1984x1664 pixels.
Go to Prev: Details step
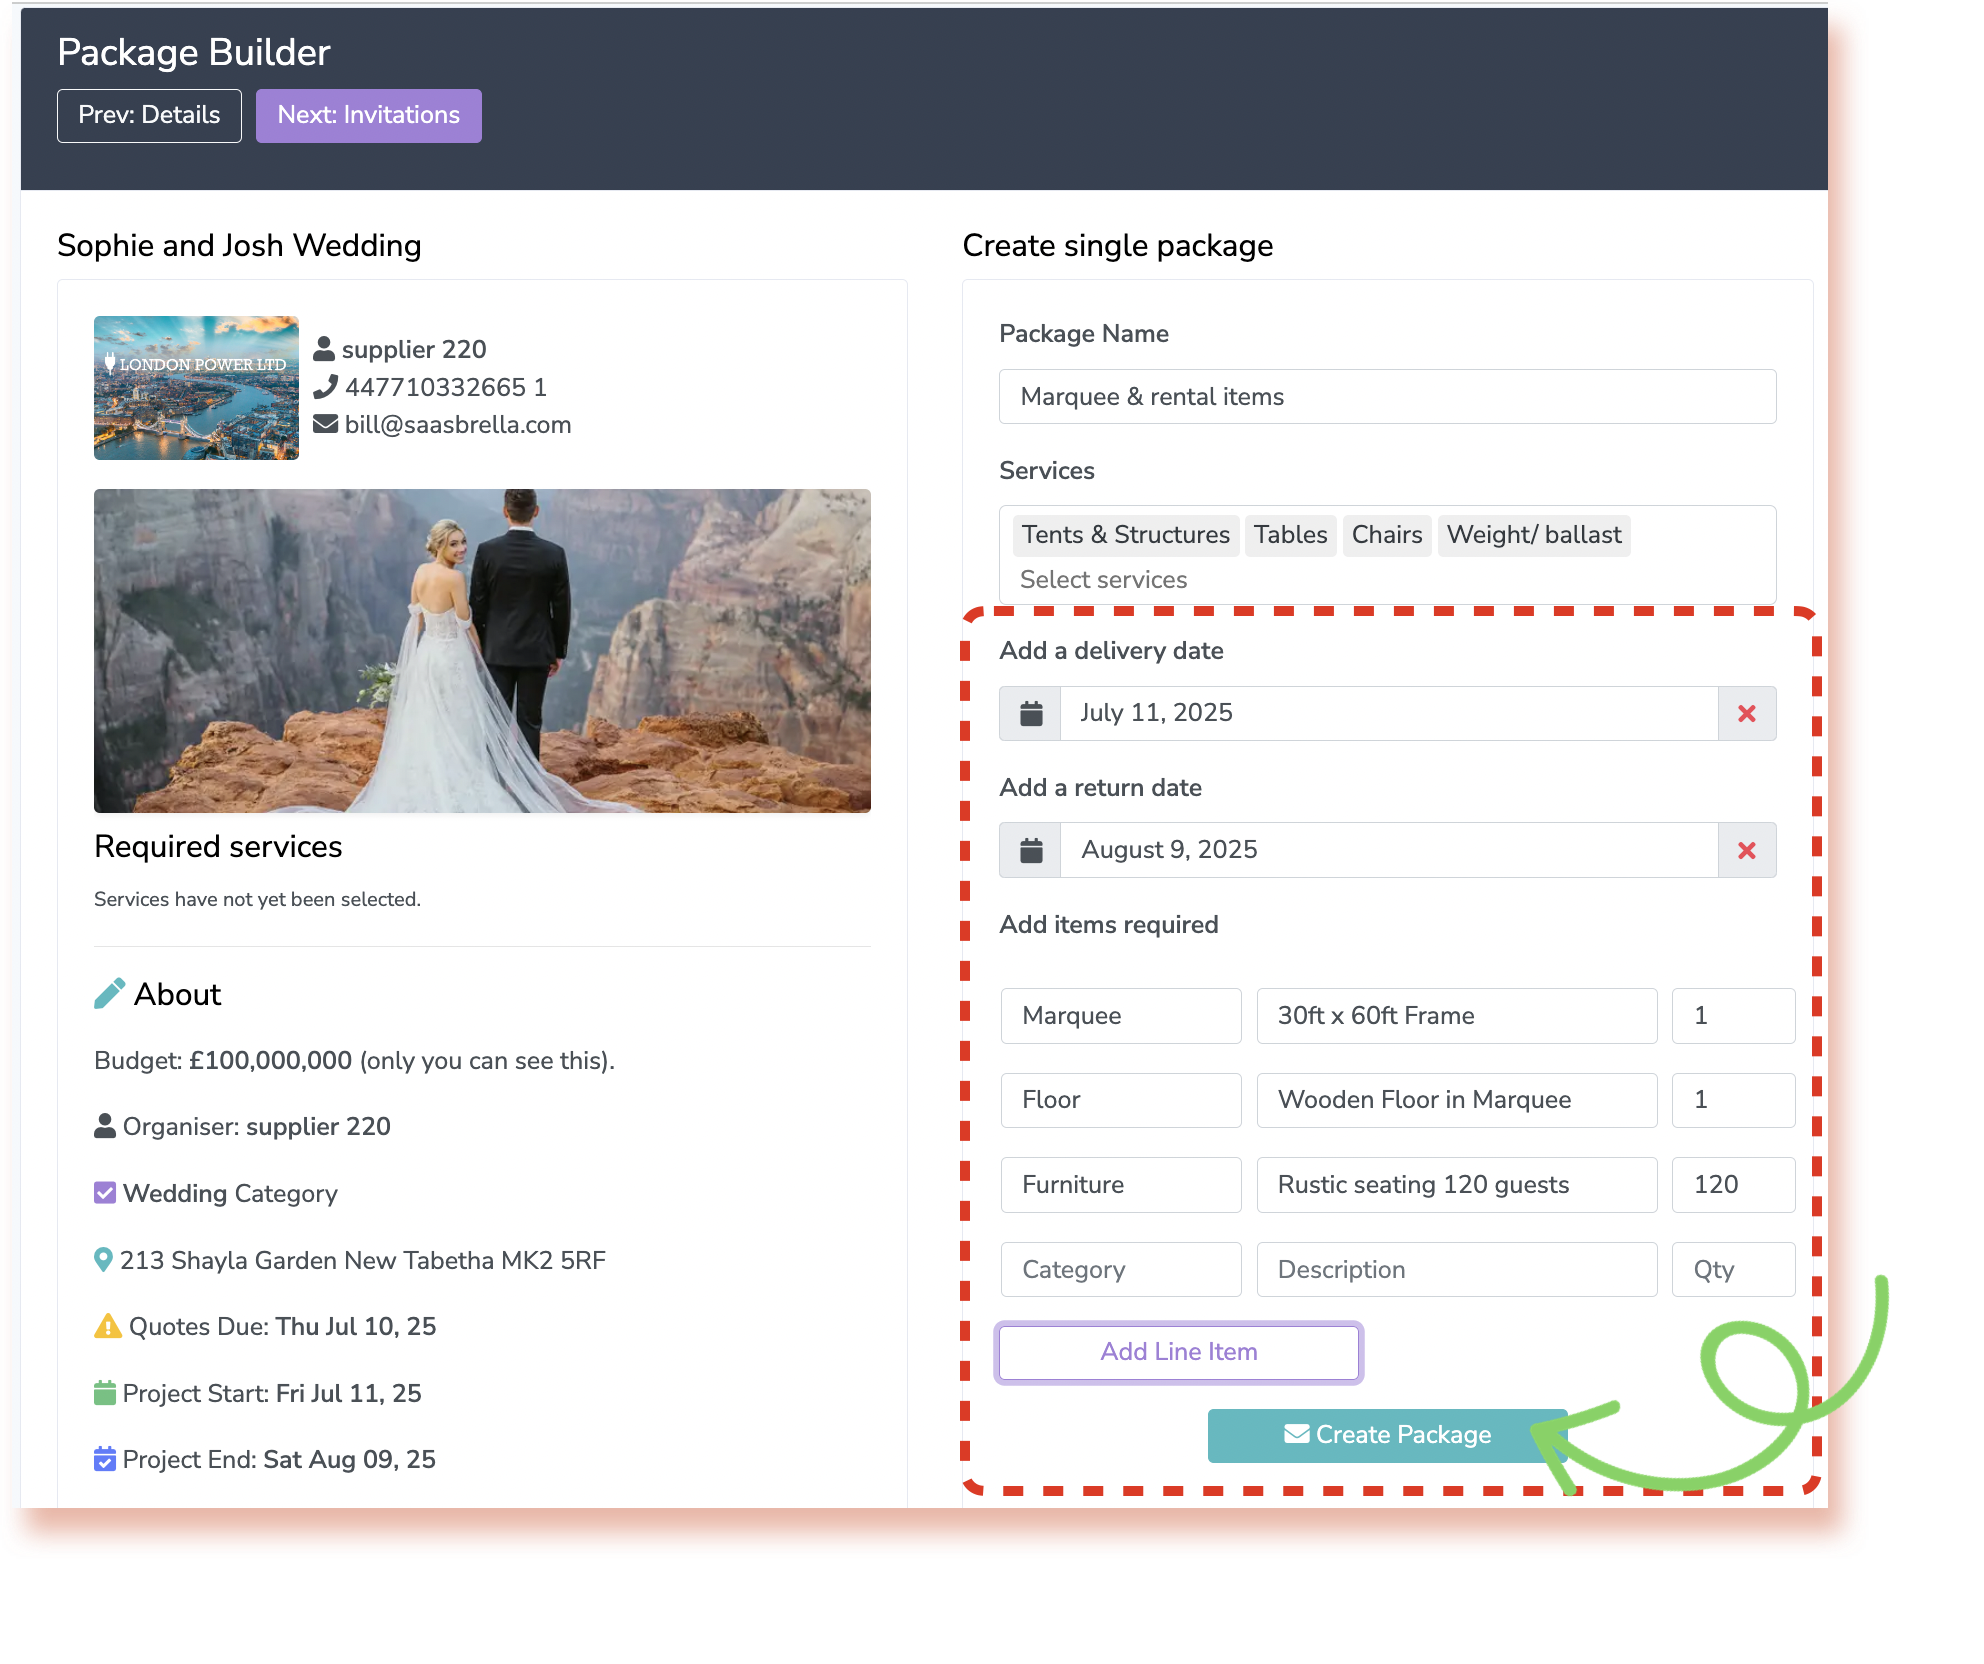(x=149, y=116)
